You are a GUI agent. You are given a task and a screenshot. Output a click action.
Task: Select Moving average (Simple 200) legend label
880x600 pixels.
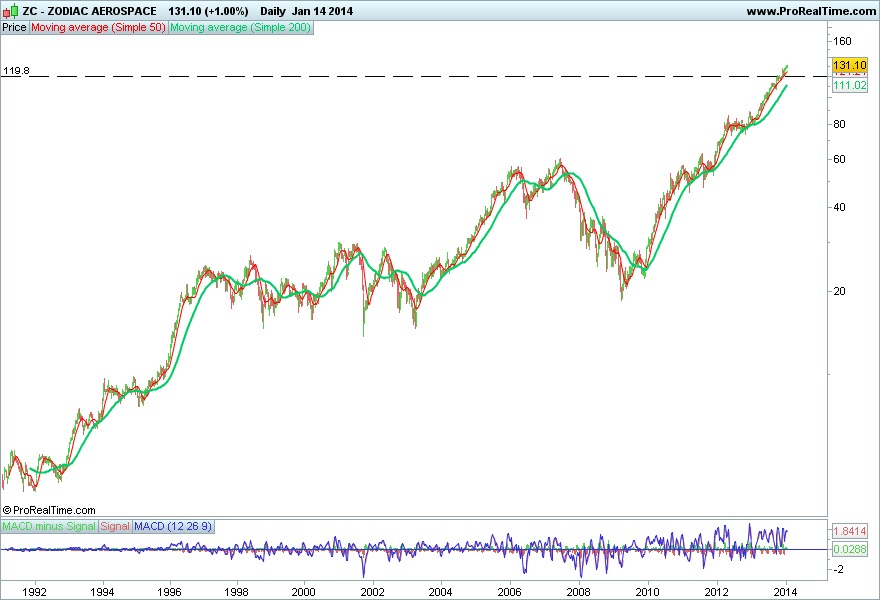tap(241, 28)
